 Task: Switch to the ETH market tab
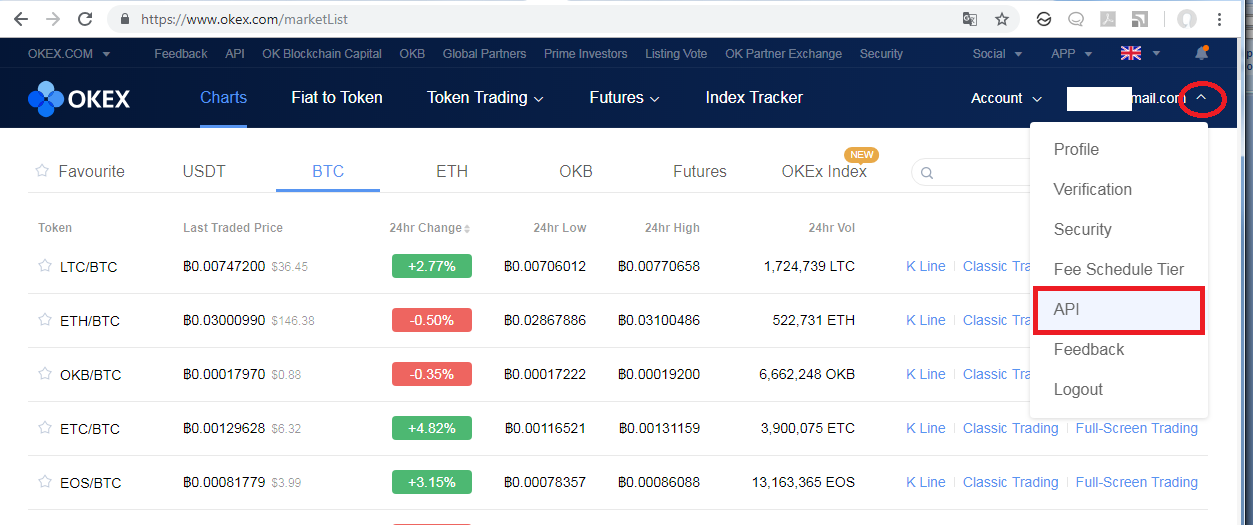click(x=452, y=171)
